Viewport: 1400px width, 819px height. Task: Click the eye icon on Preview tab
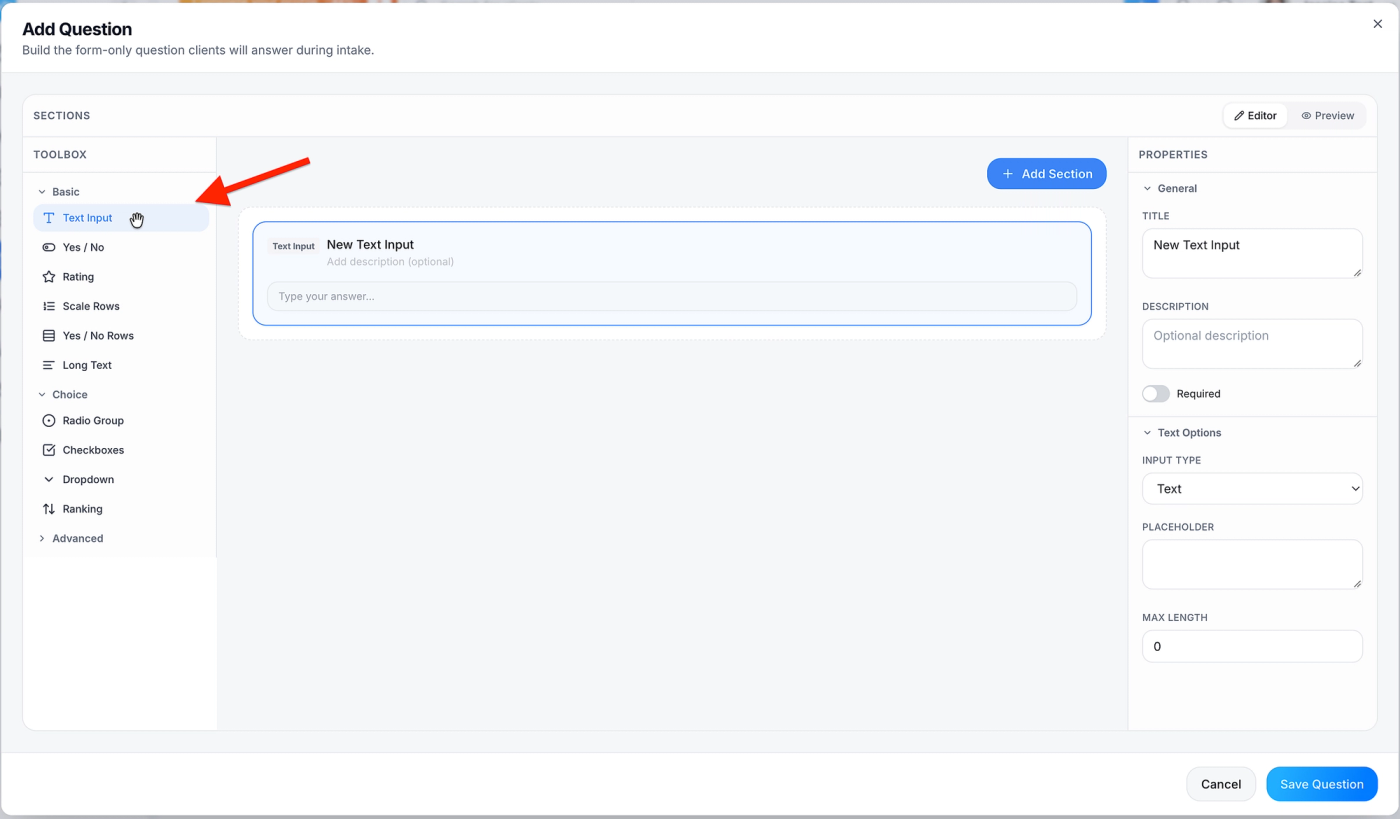pyautogui.click(x=1306, y=116)
